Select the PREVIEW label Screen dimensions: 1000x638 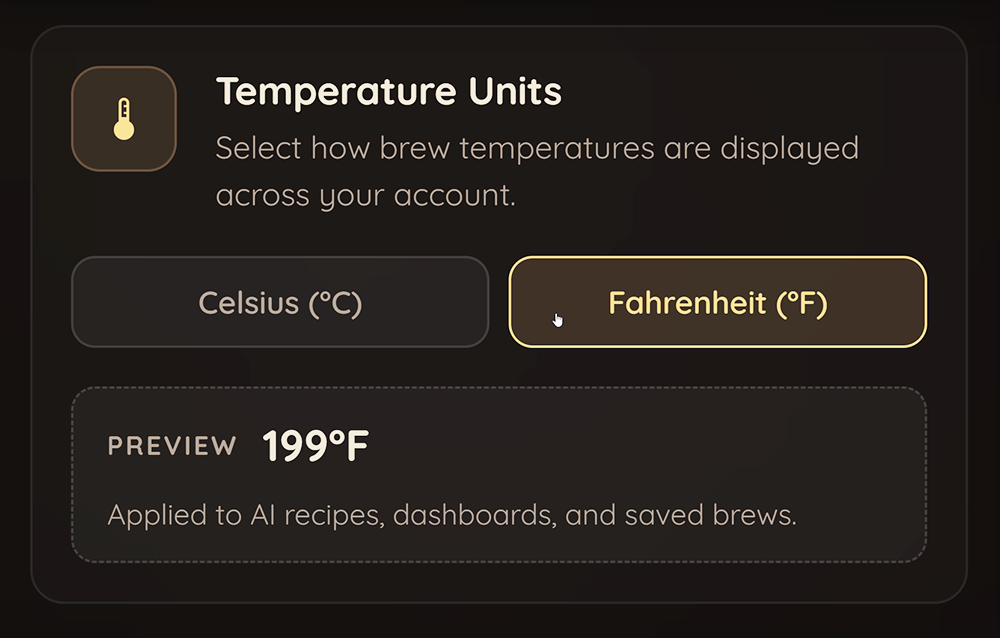[171, 447]
